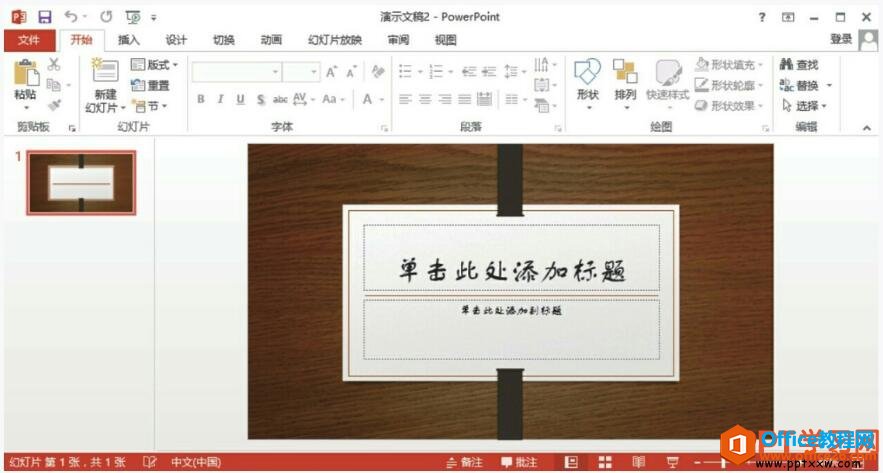
Task: Justify the paragraph text
Action: click(465, 99)
